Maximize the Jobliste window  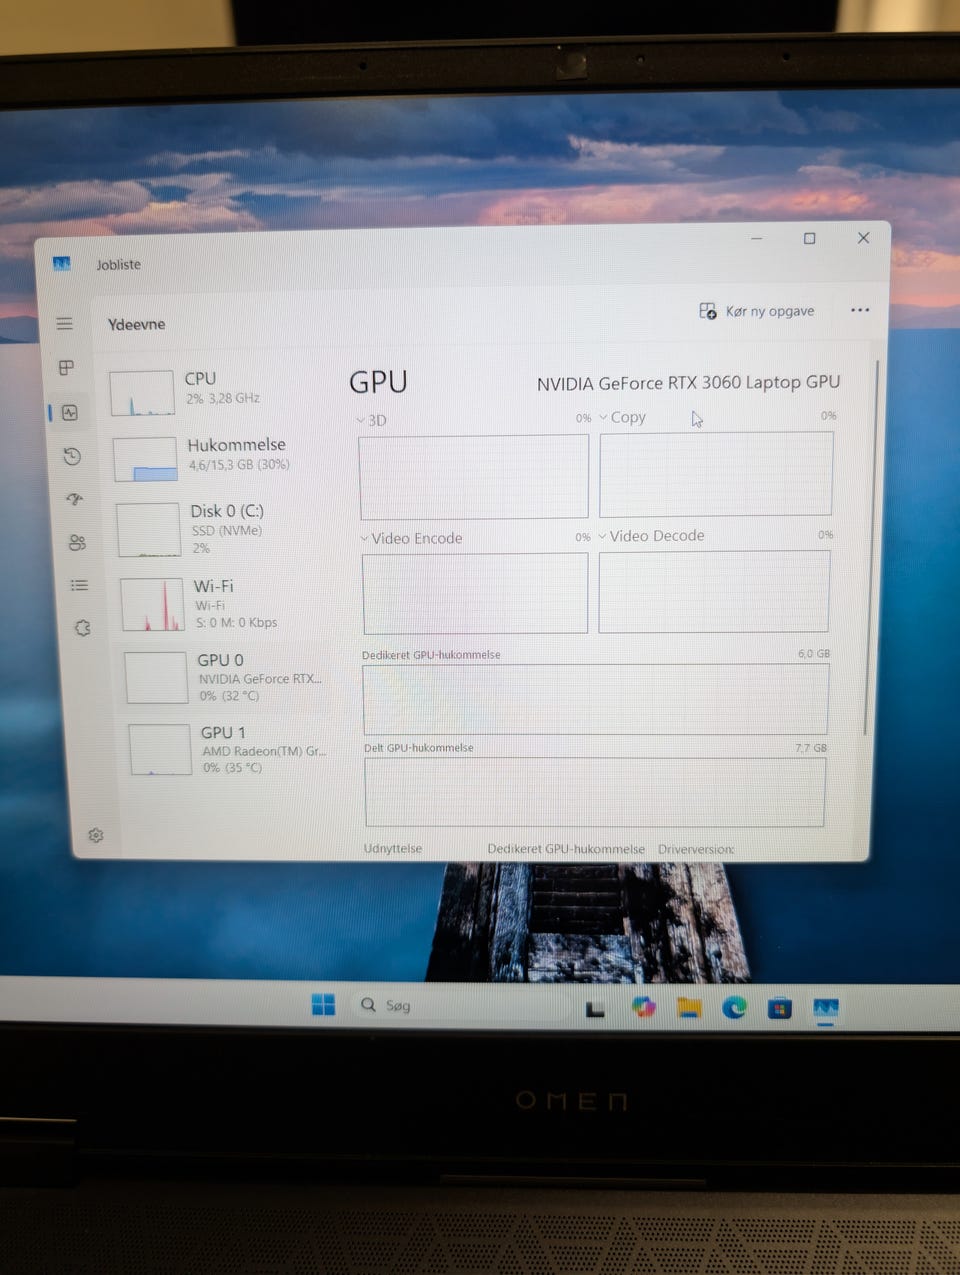(x=810, y=238)
